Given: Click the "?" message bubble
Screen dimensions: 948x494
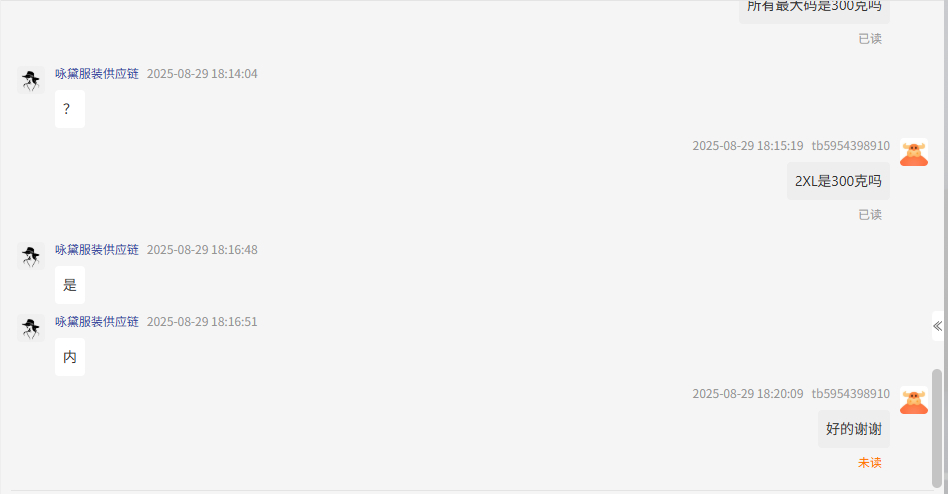Looking at the screenshot, I should pos(70,109).
